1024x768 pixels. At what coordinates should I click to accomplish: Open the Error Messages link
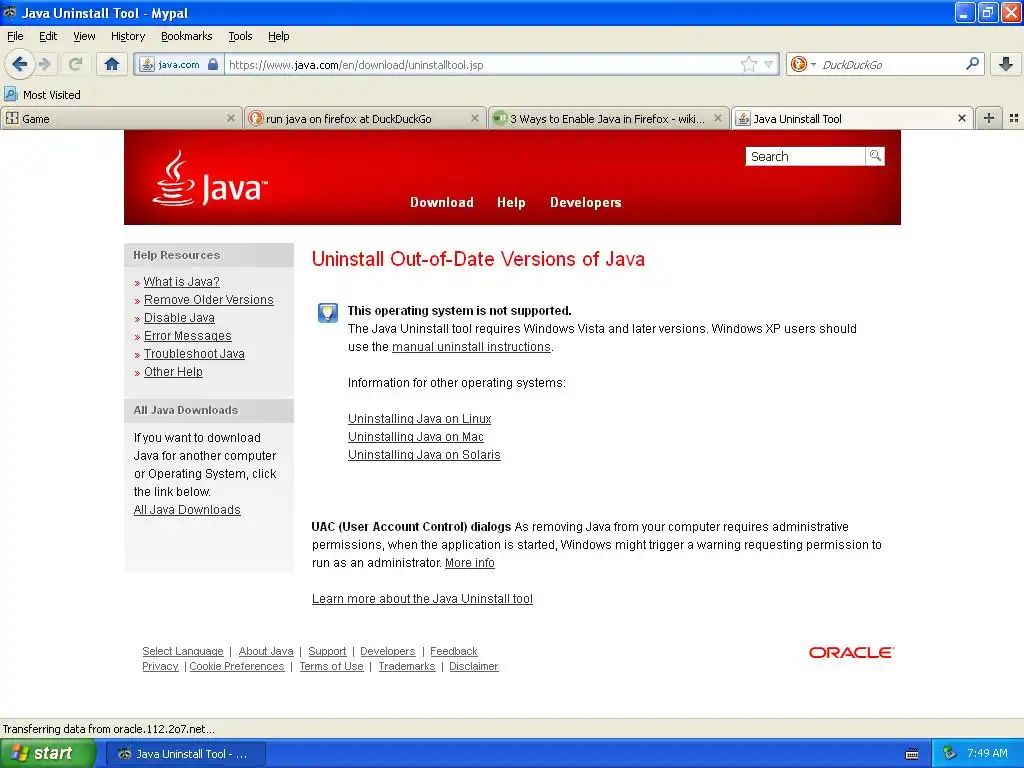[188, 336]
